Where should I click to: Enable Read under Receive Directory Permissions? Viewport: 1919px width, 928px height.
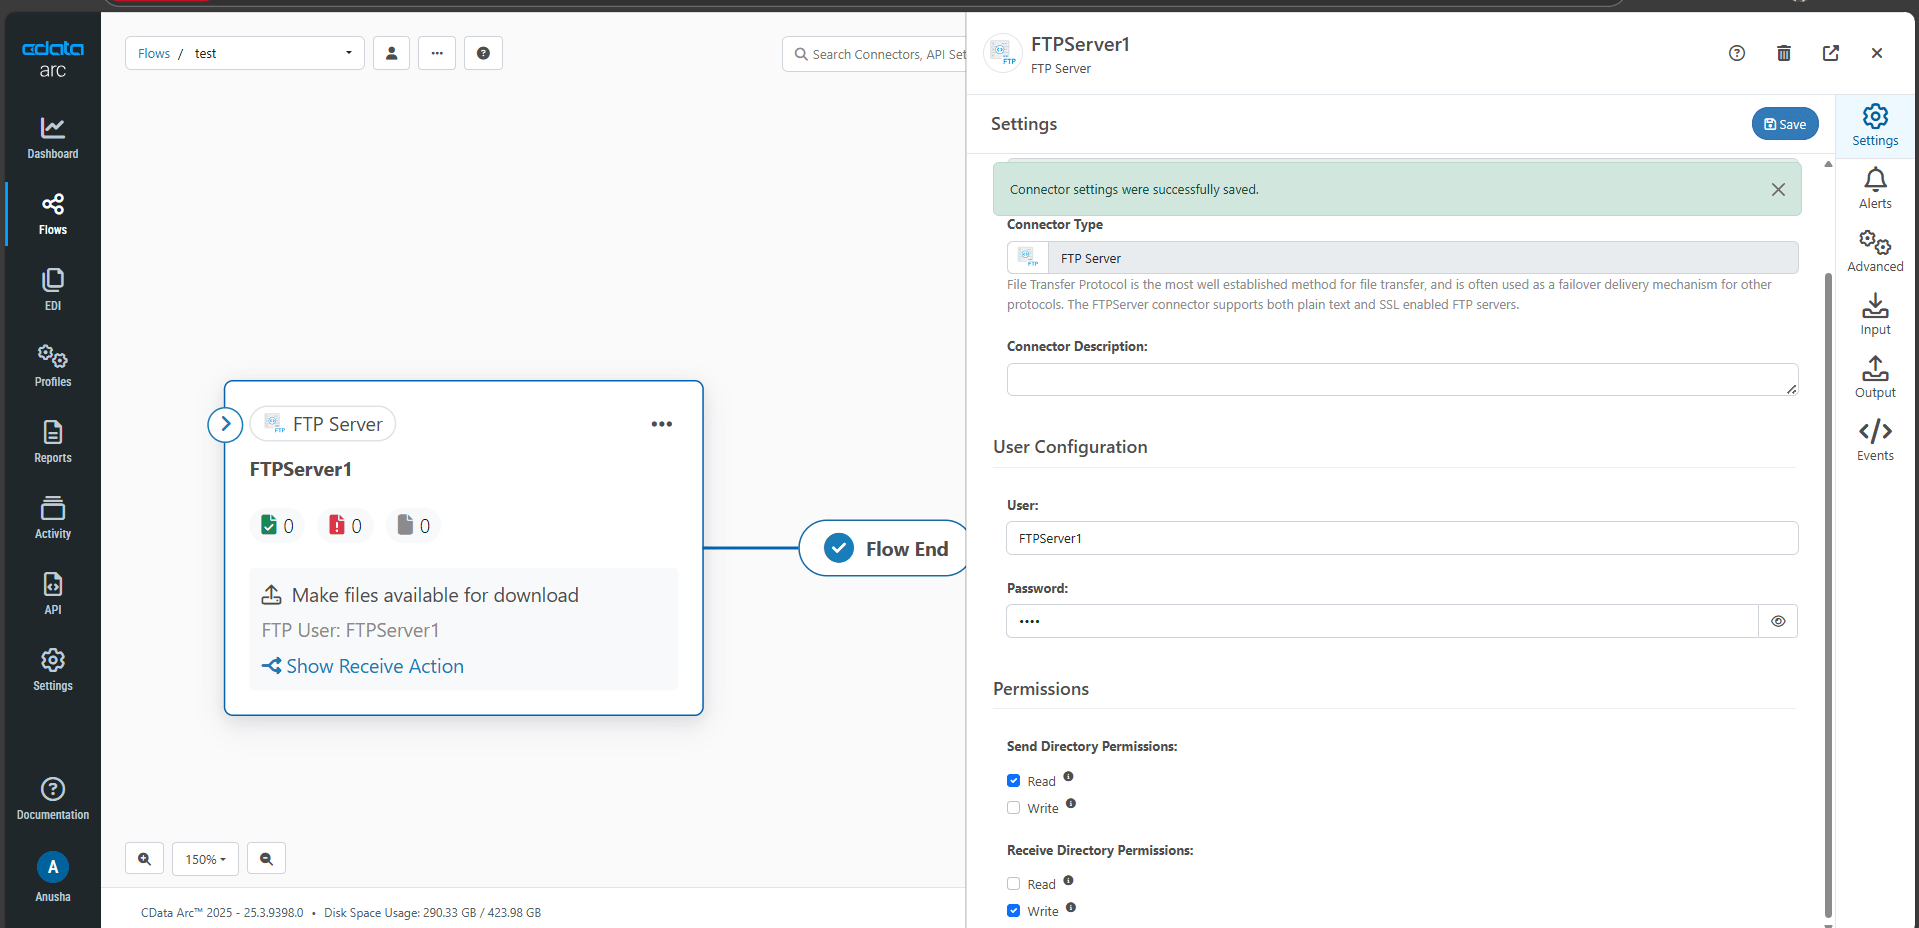[x=1013, y=884]
